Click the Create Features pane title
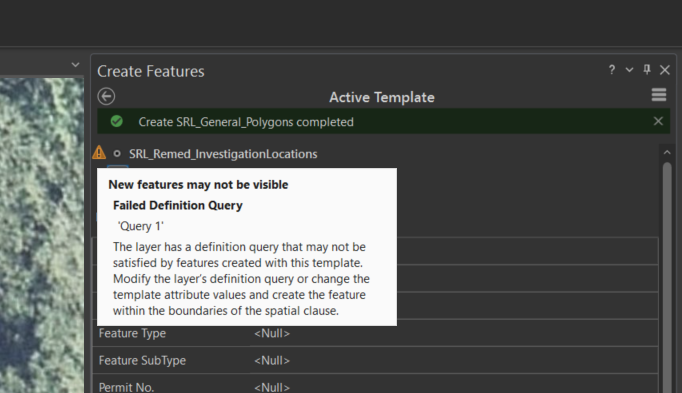The width and height of the screenshot is (682, 393). point(150,71)
